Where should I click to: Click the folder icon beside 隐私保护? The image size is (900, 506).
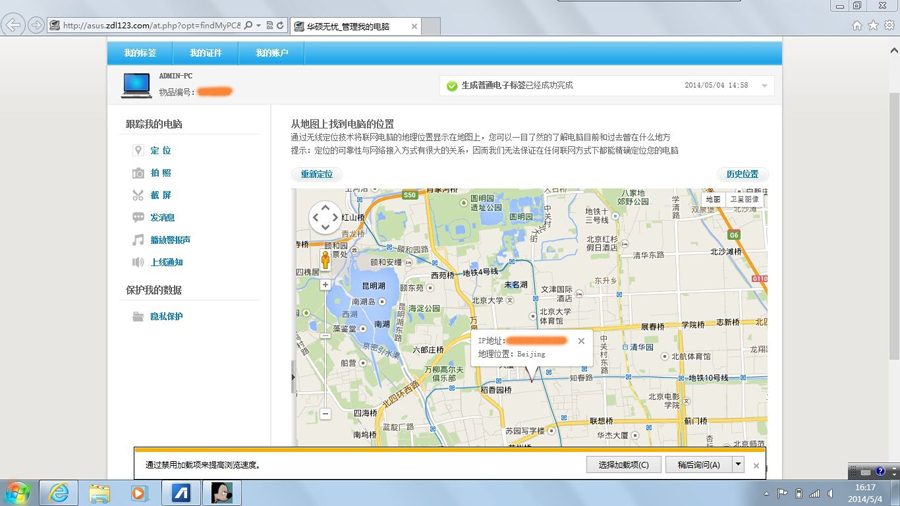(x=138, y=316)
